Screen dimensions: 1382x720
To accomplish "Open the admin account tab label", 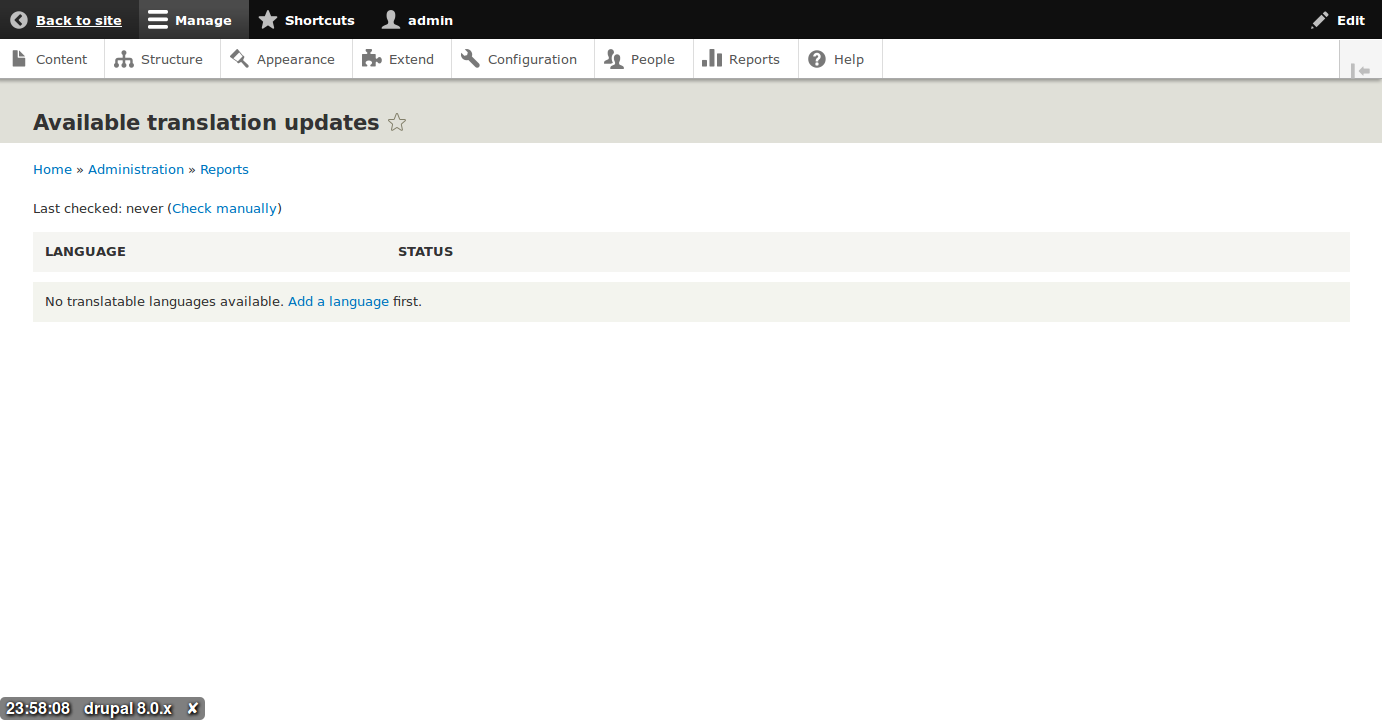I will coord(430,20).
